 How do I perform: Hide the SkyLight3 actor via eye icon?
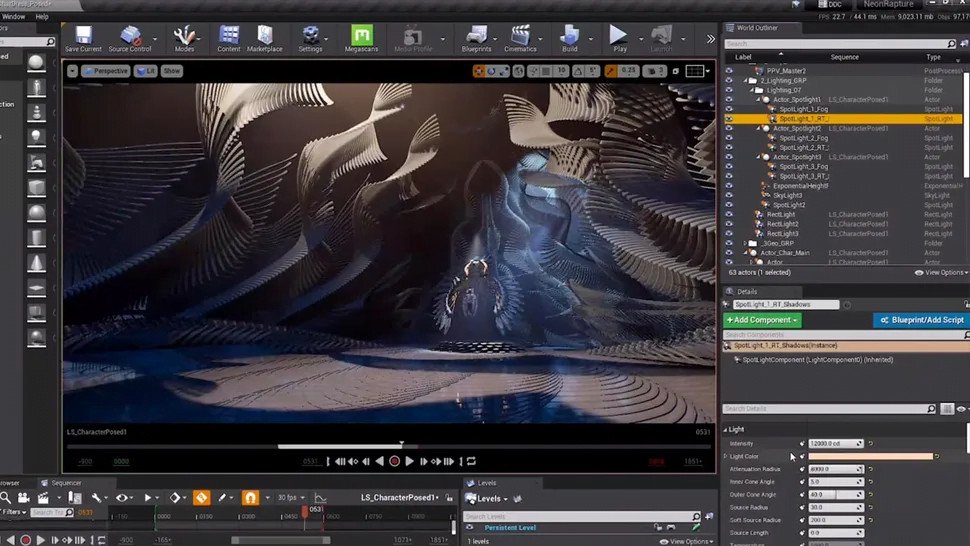(729, 195)
